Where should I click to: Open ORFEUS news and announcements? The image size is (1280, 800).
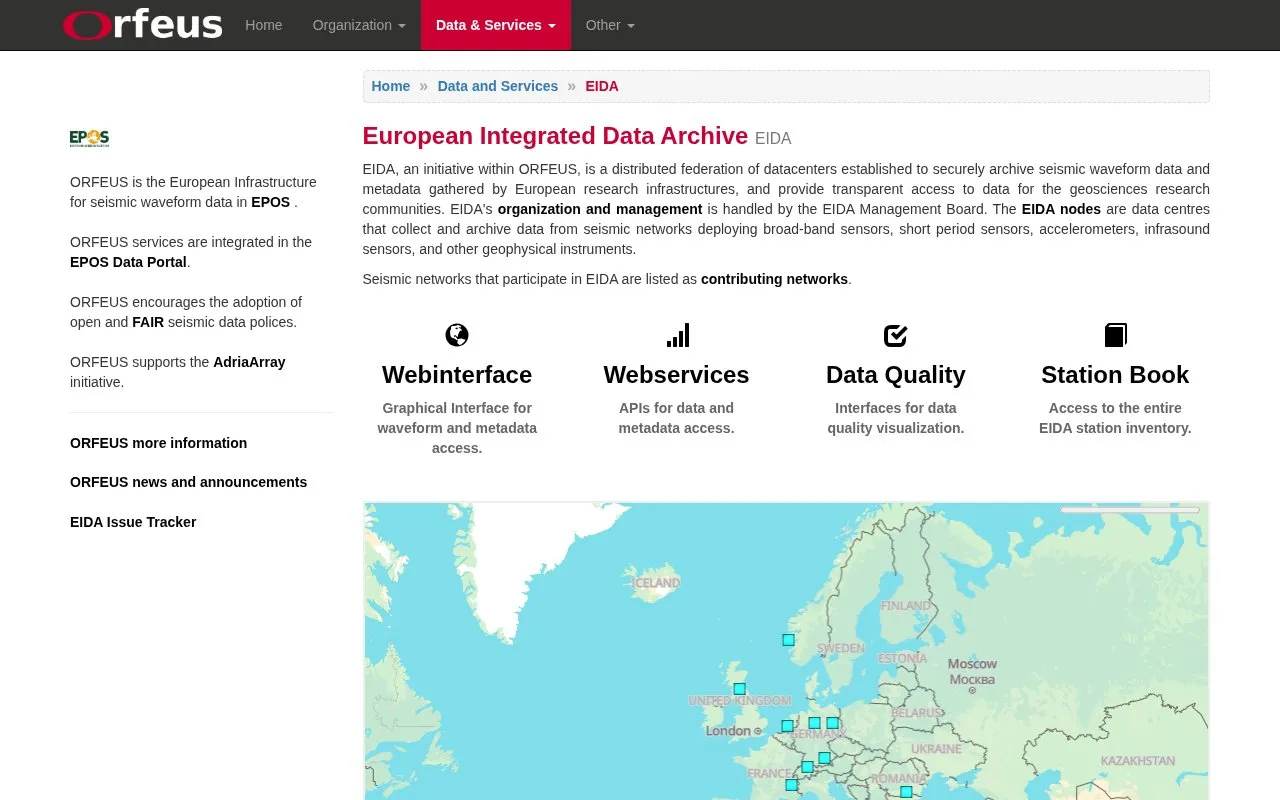pos(188,482)
